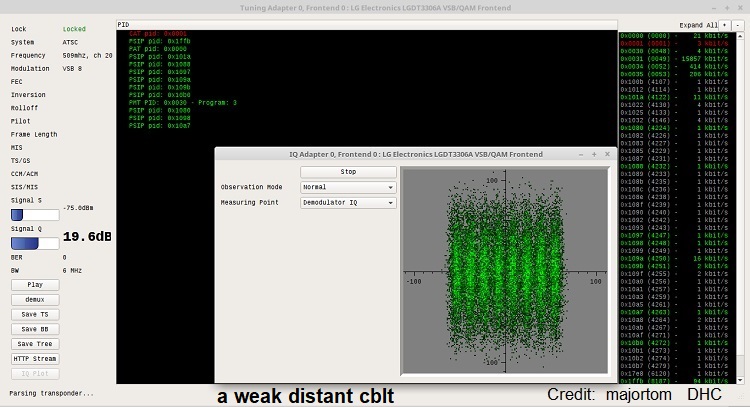Start the HTTP Stream
The width and height of the screenshot is (750, 407).
pyautogui.click(x=35, y=358)
